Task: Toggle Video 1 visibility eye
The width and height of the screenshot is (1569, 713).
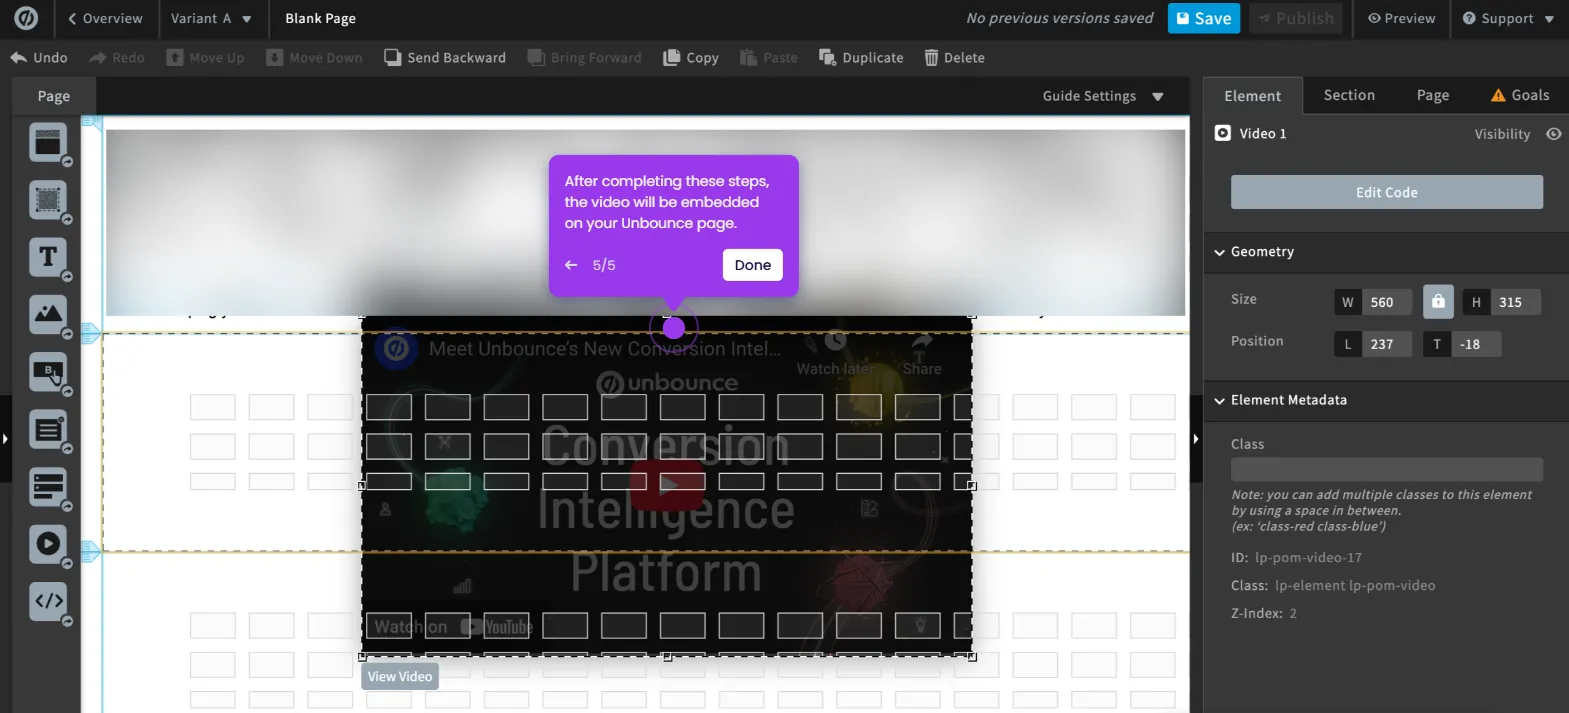Action: (1553, 134)
